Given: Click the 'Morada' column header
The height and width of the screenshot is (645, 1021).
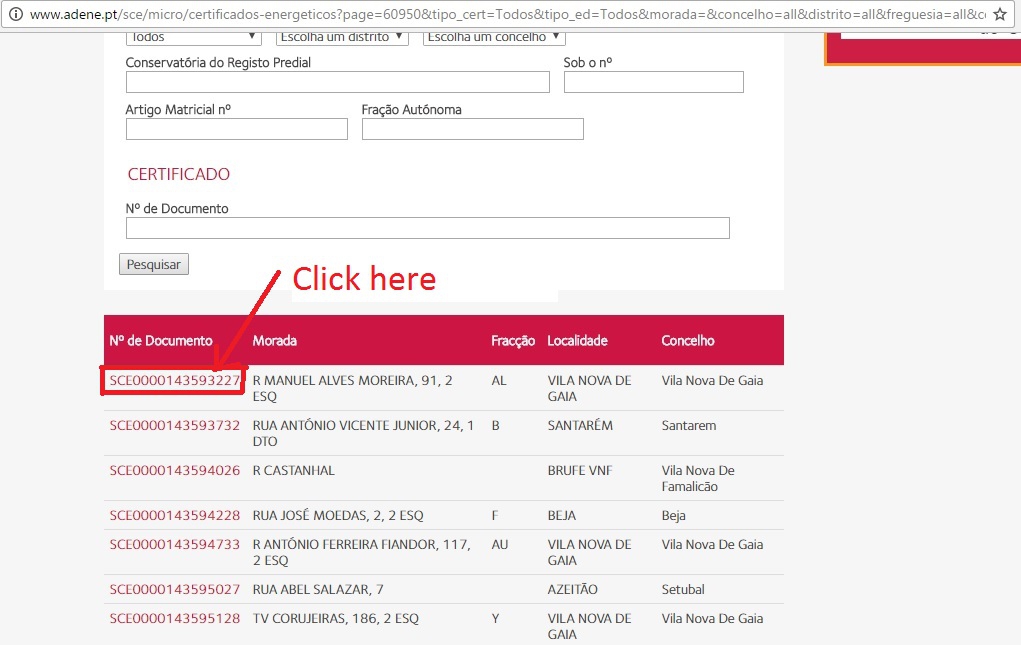Looking at the screenshot, I should tap(275, 340).
